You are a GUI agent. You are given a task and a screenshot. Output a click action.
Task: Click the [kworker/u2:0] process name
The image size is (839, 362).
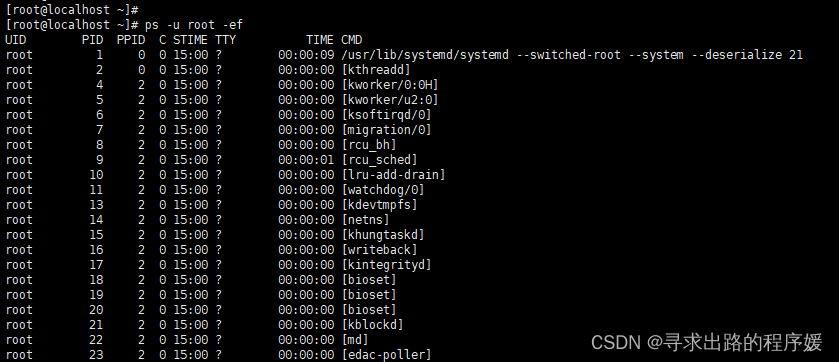(x=390, y=99)
